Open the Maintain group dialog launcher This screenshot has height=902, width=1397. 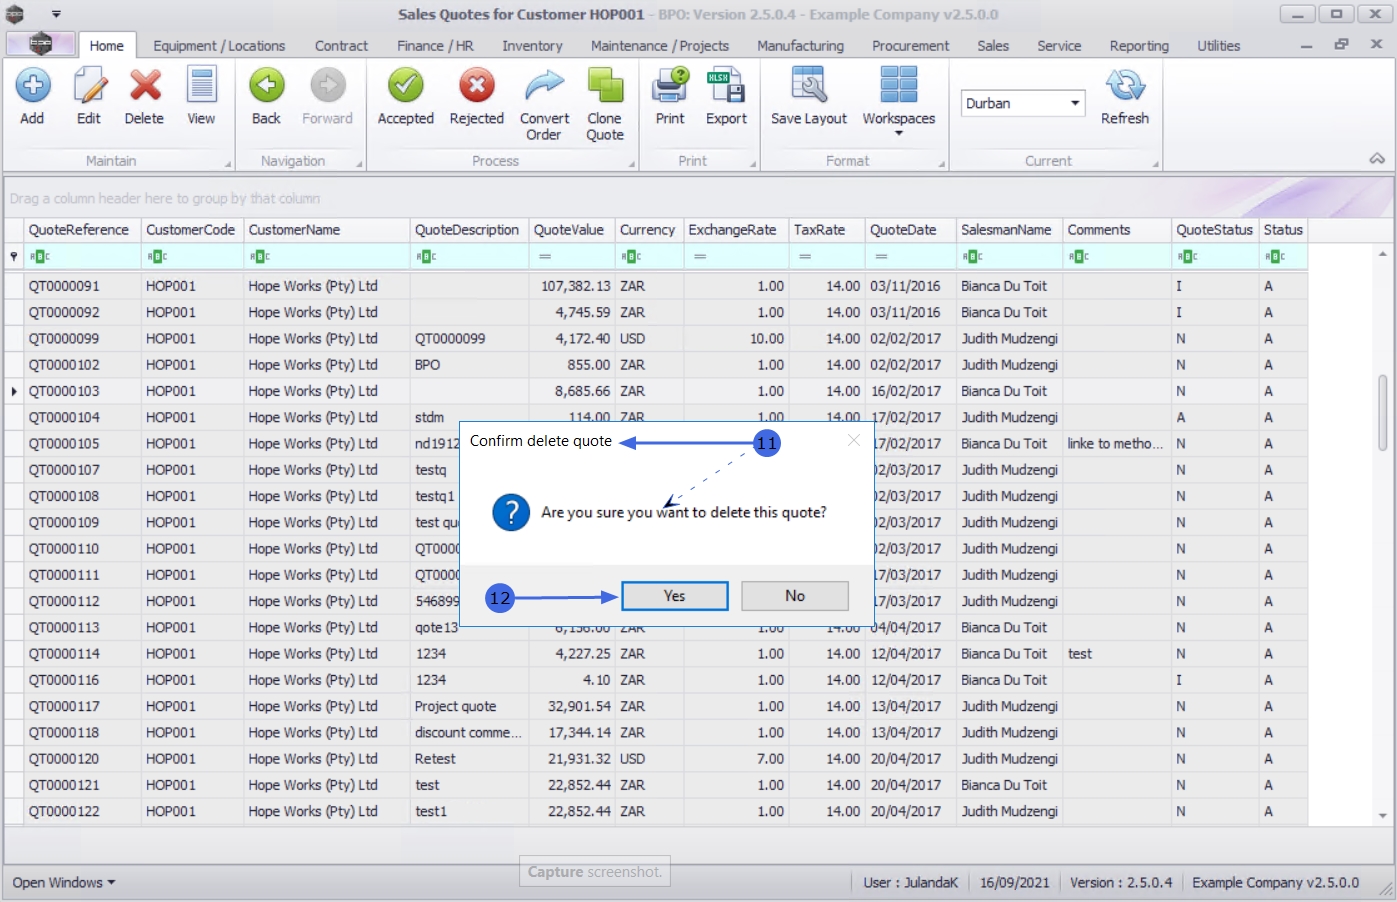pos(228,164)
